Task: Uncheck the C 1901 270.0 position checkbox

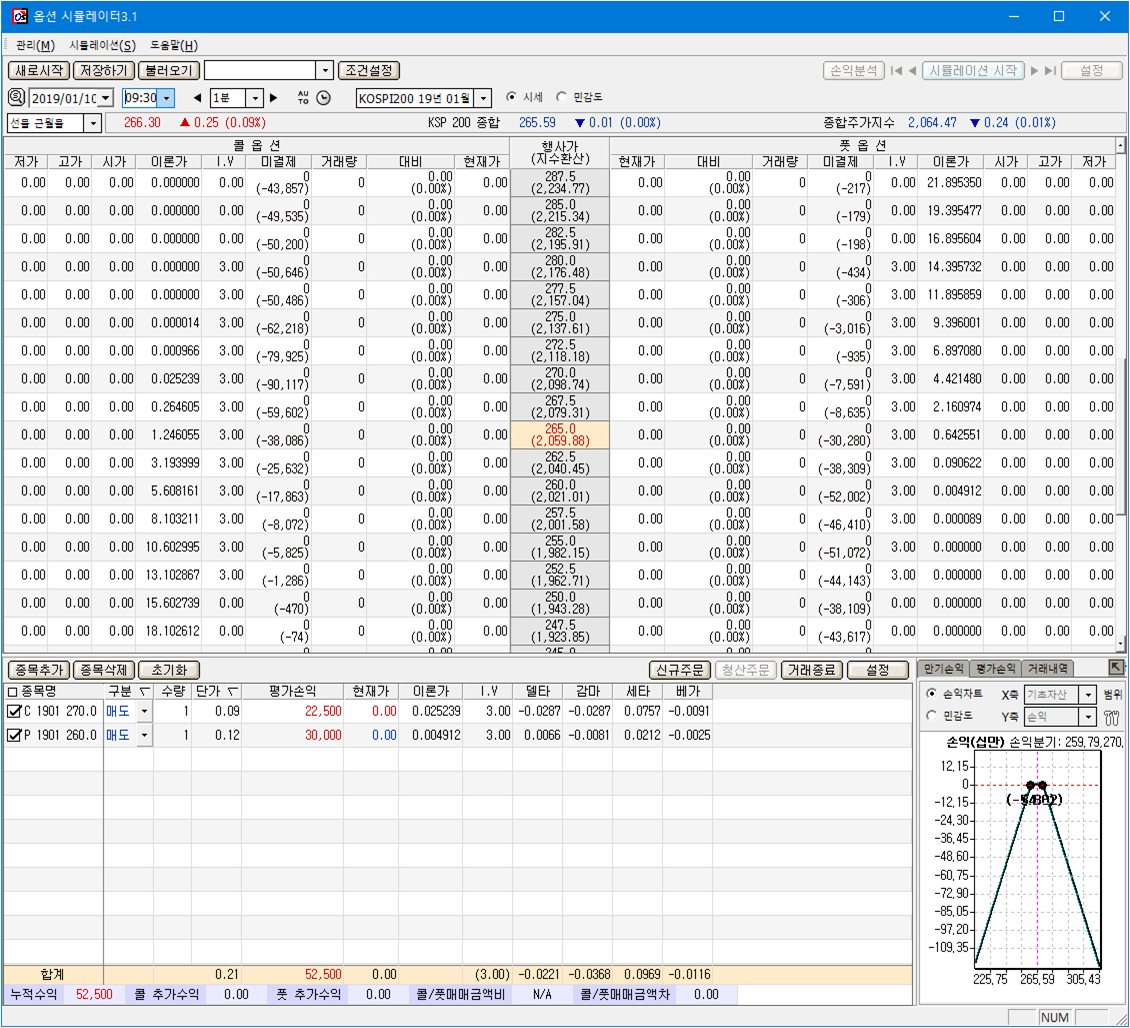Action: click(13, 711)
